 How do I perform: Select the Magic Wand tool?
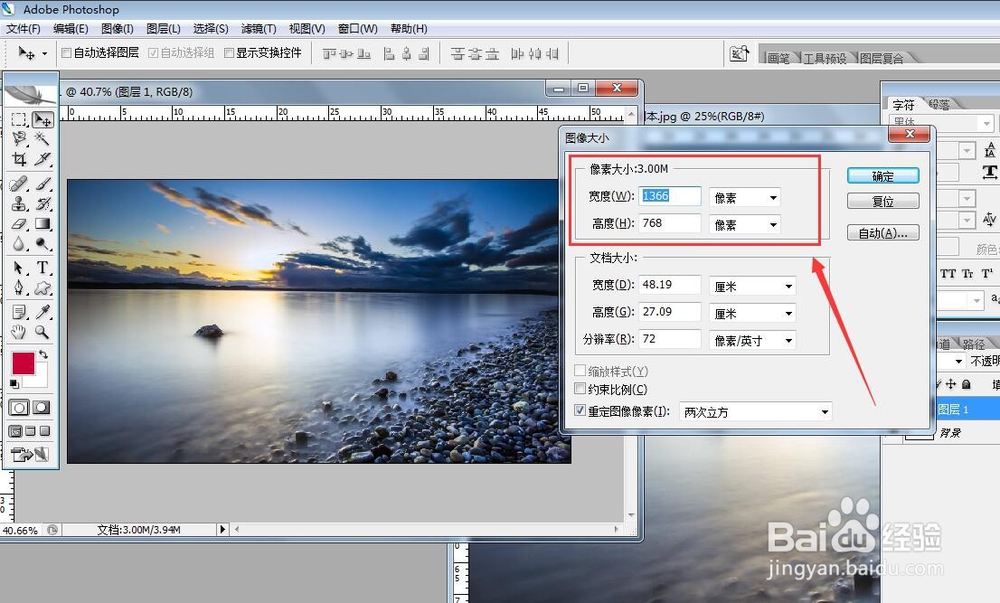[x=42, y=138]
